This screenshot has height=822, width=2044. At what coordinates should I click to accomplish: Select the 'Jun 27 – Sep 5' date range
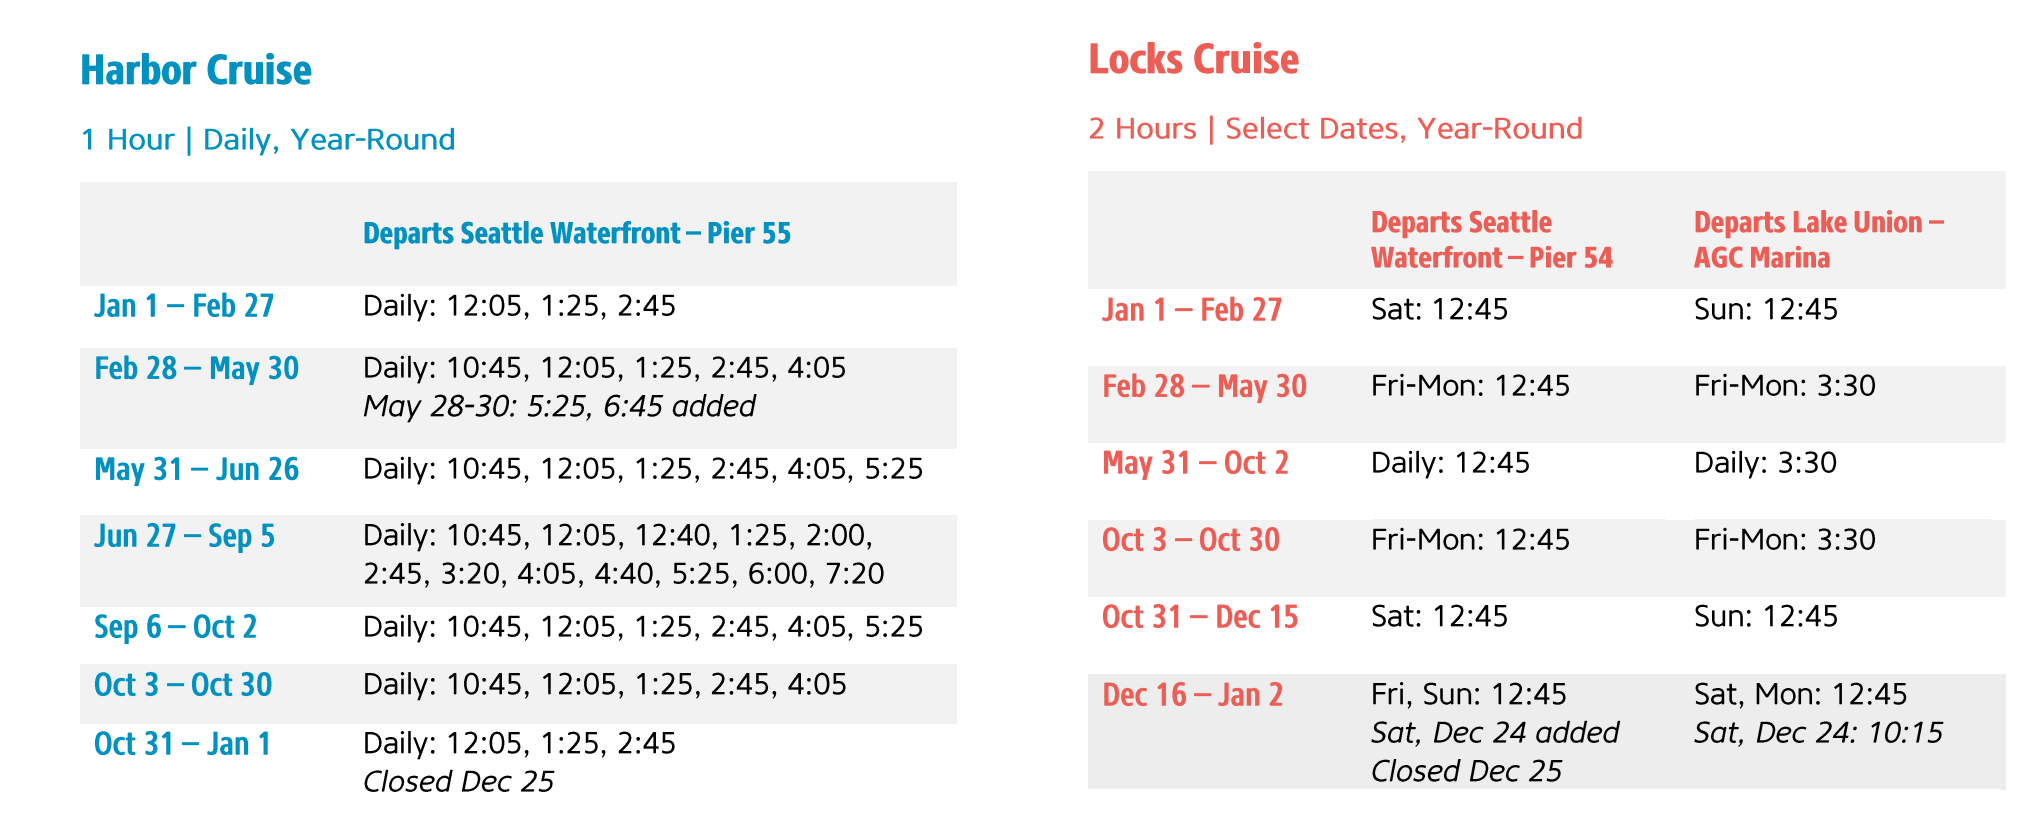click(x=184, y=537)
